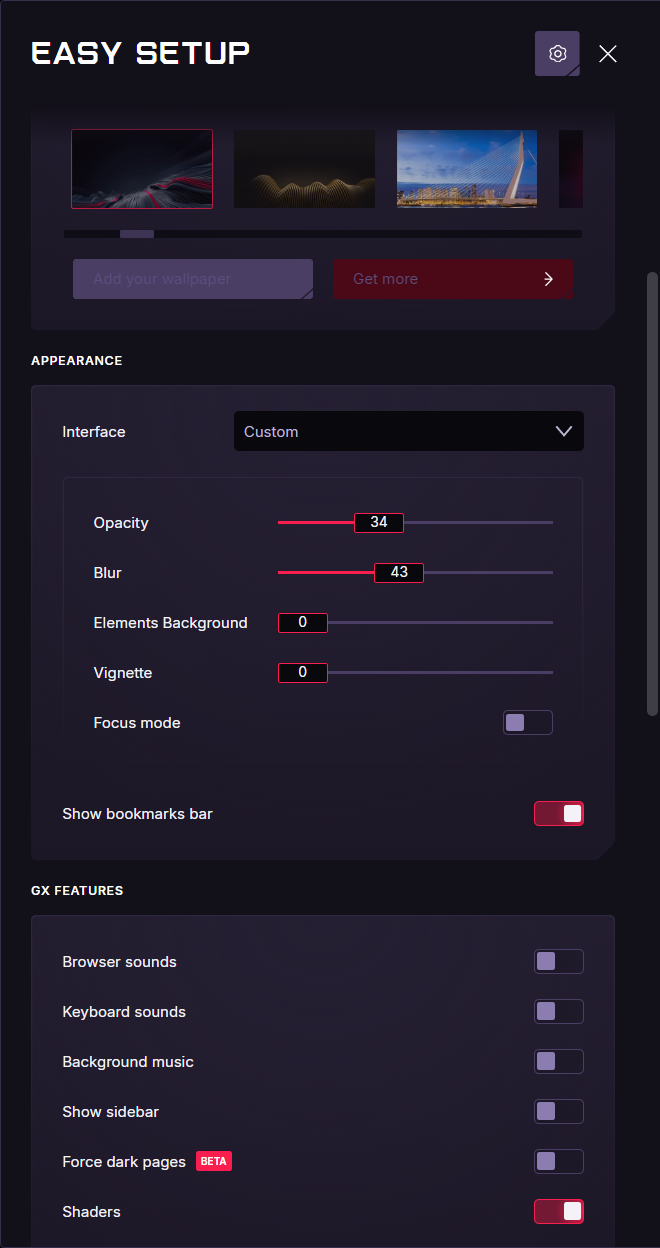Click the Elements Background slider track

coord(440,623)
